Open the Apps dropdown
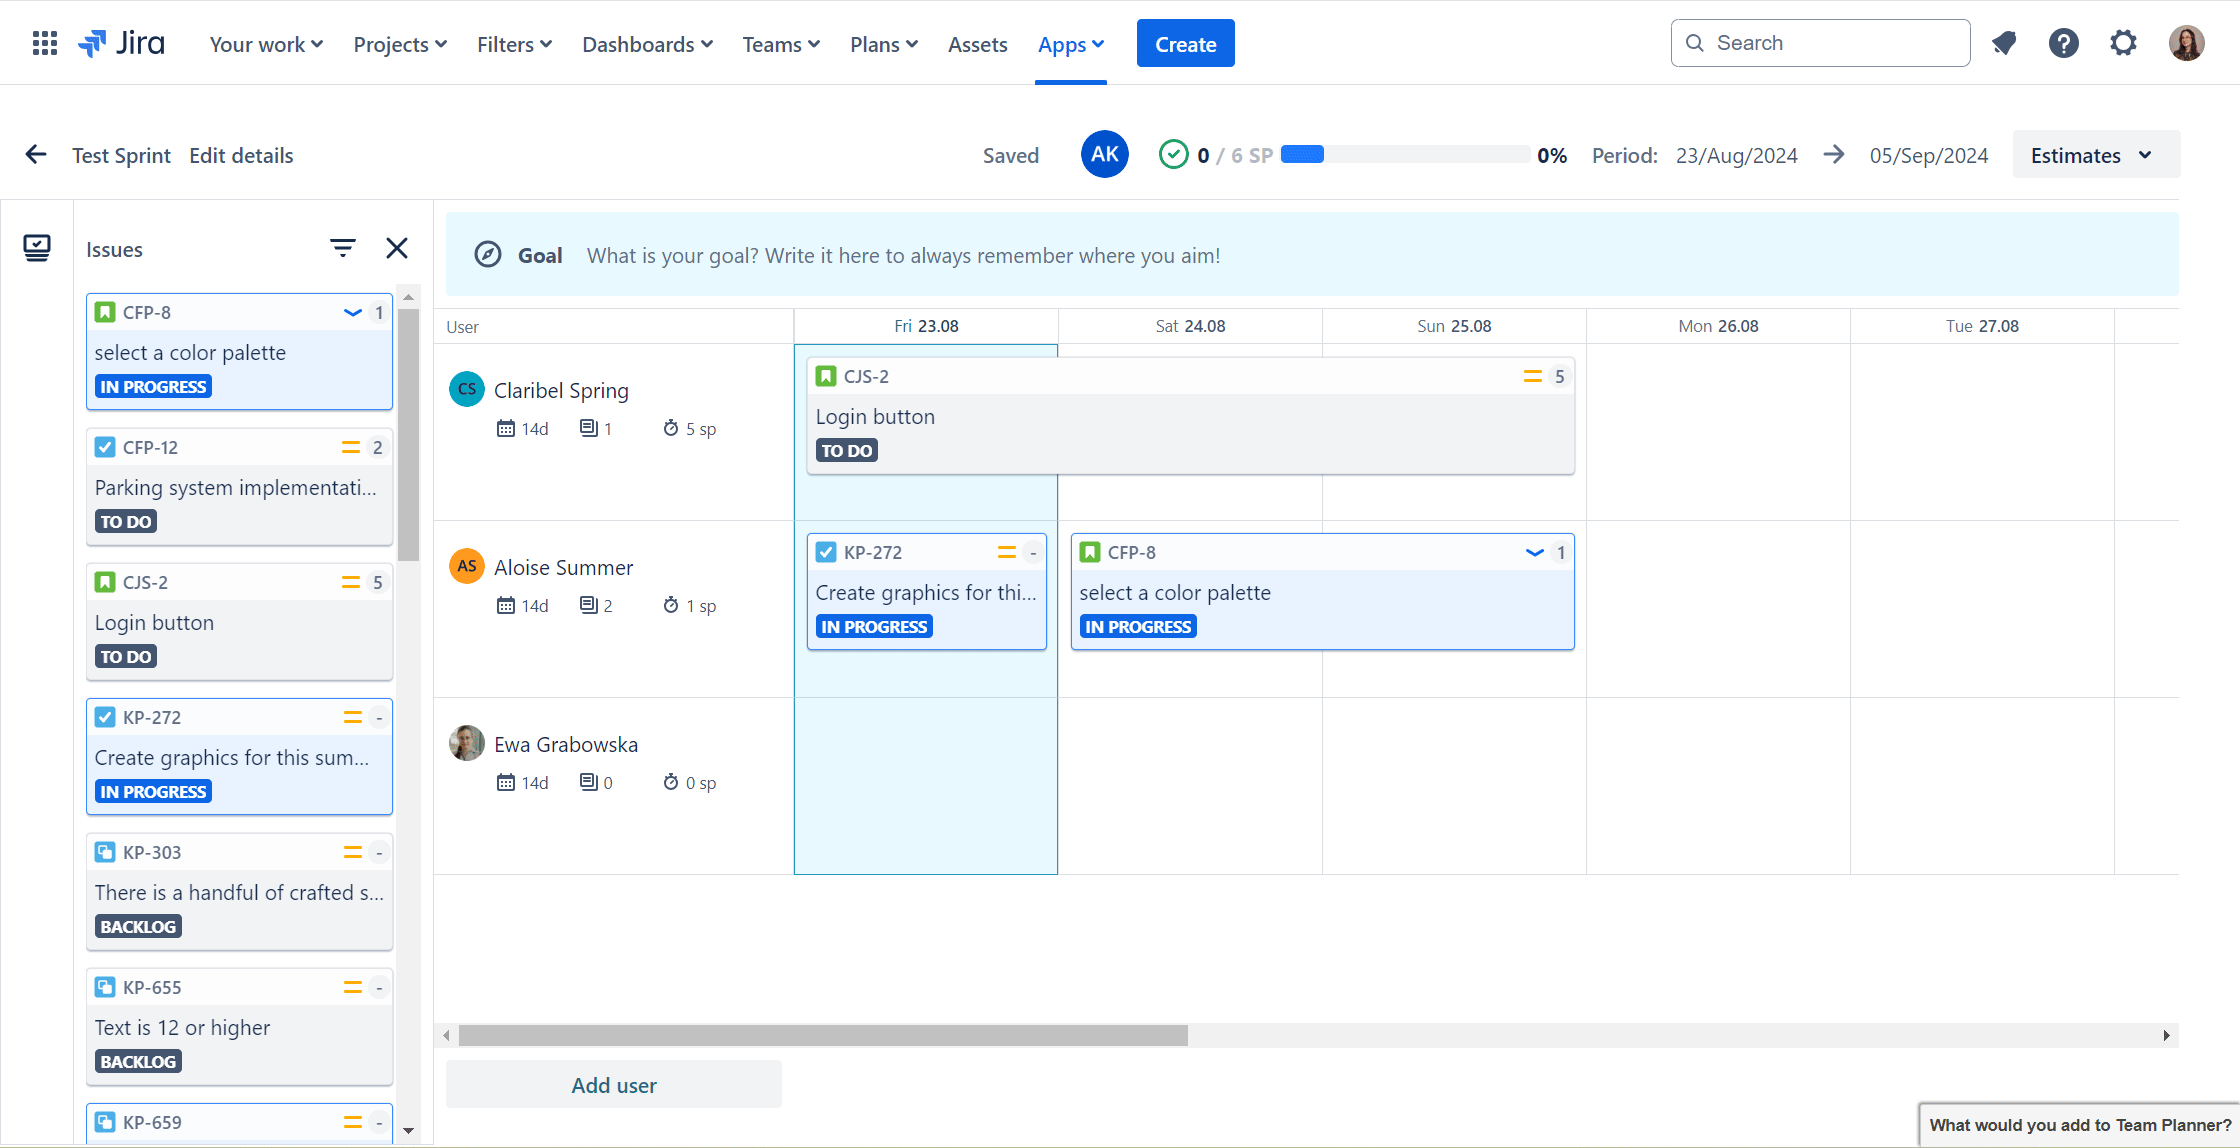This screenshot has height=1148, width=2240. (x=1071, y=44)
